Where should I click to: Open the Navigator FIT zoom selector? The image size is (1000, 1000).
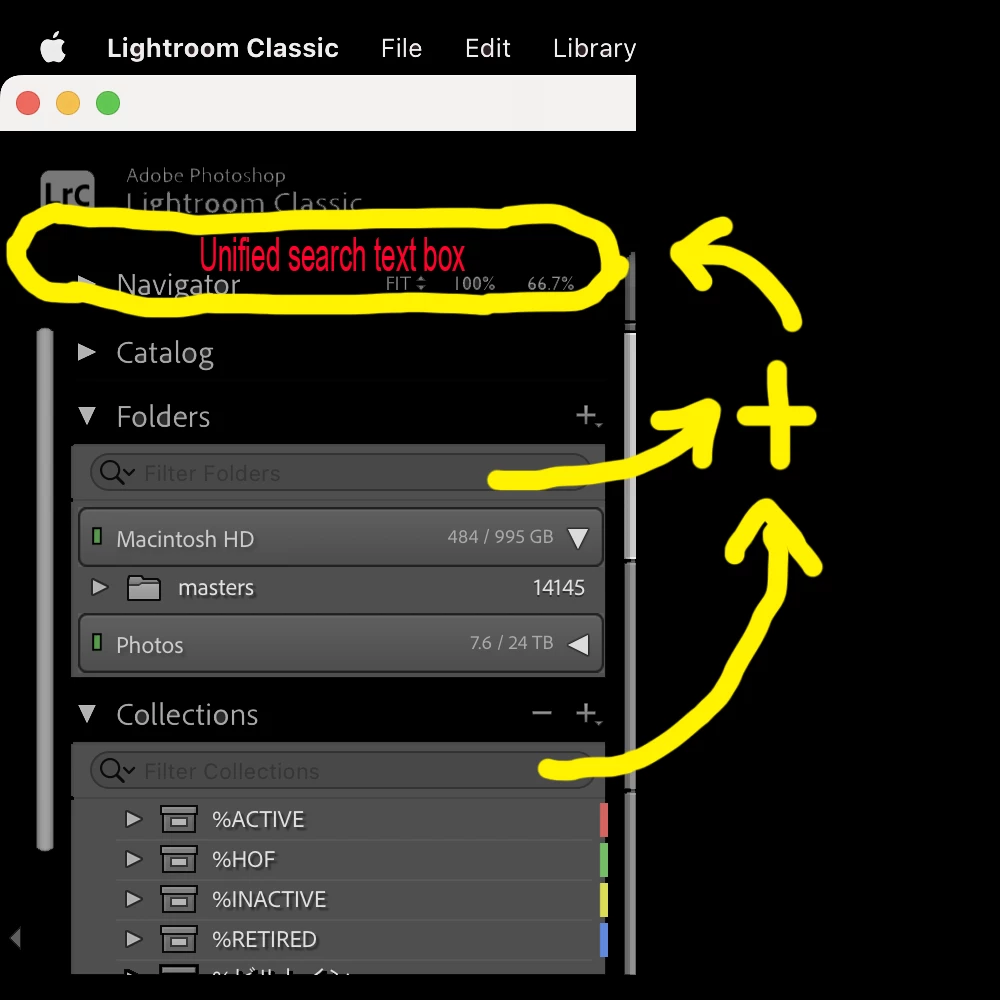(405, 283)
